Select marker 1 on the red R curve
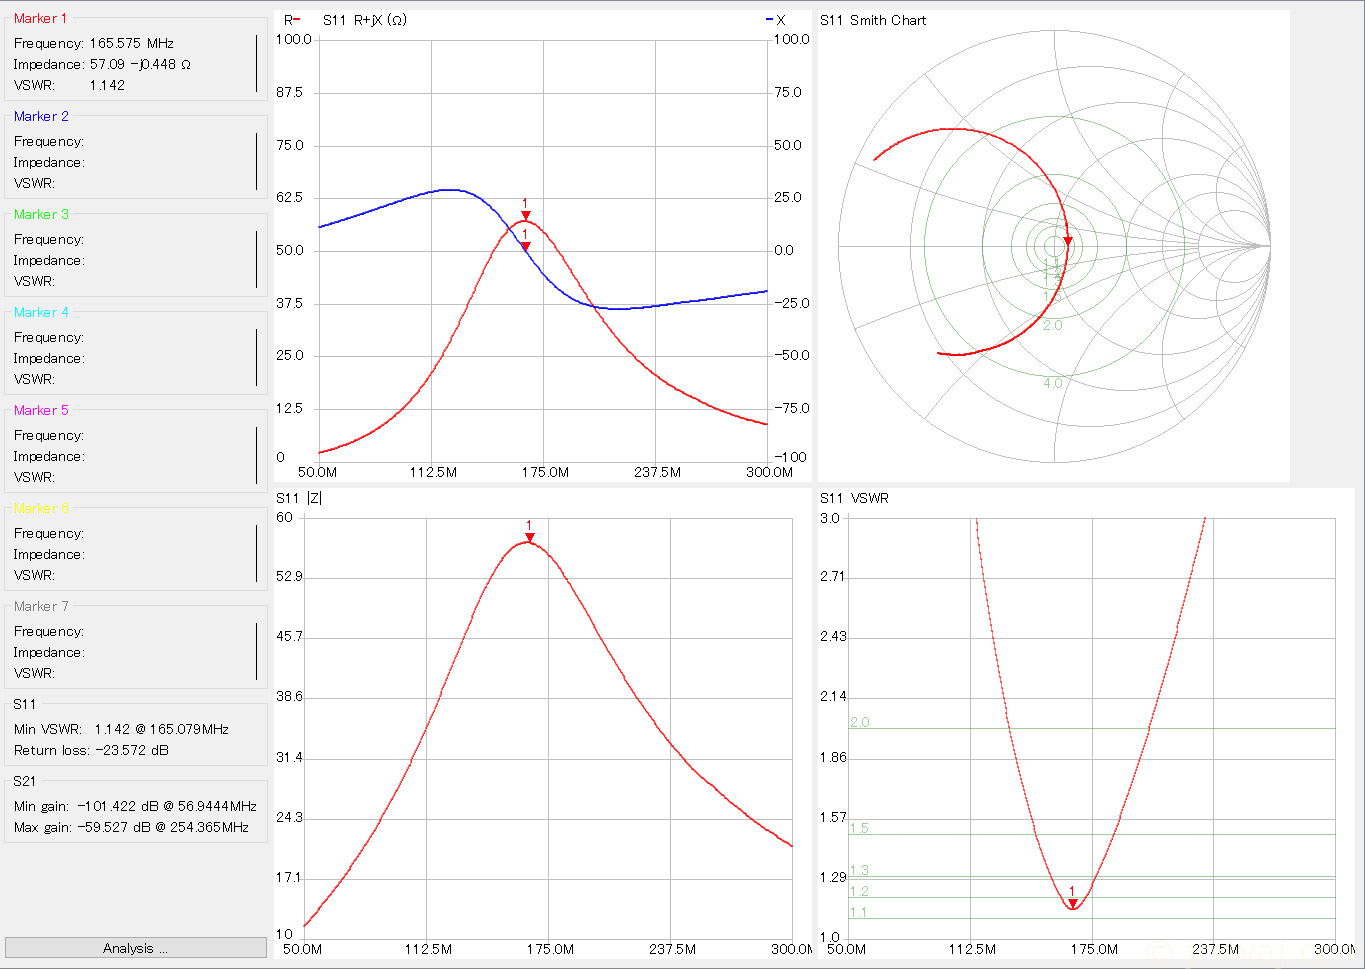This screenshot has height=969, width=1365. click(x=526, y=215)
